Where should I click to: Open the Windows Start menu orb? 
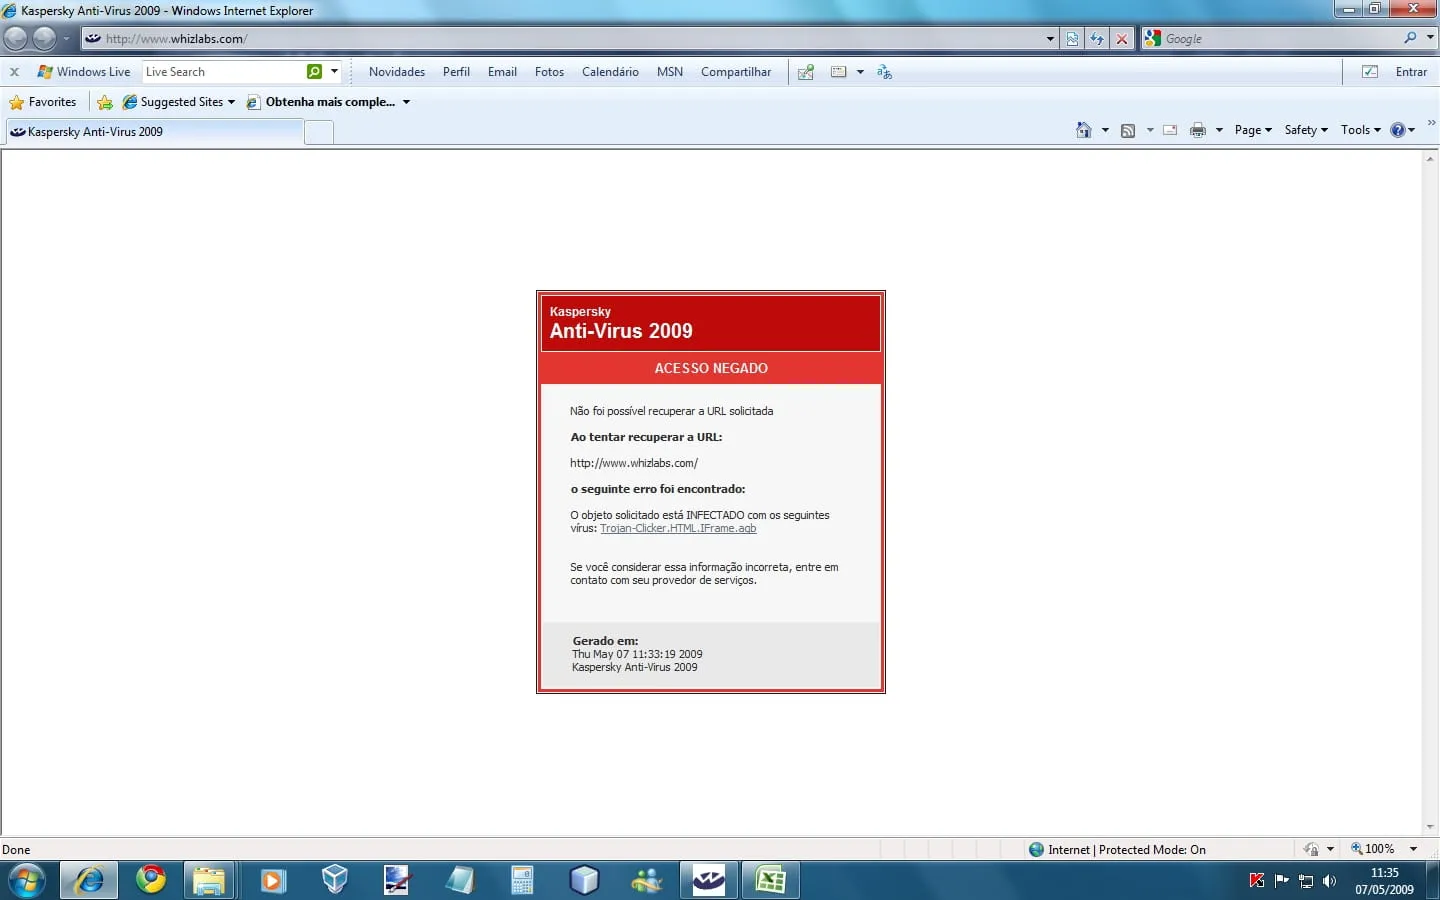tap(26, 880)
